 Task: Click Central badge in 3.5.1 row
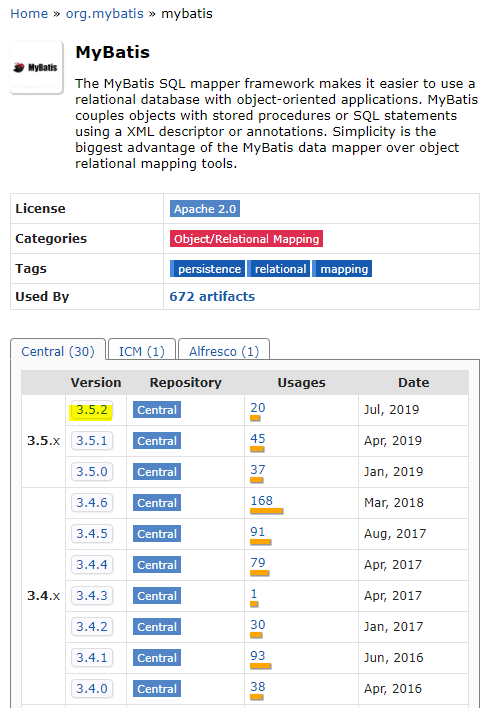coord(157,441)
